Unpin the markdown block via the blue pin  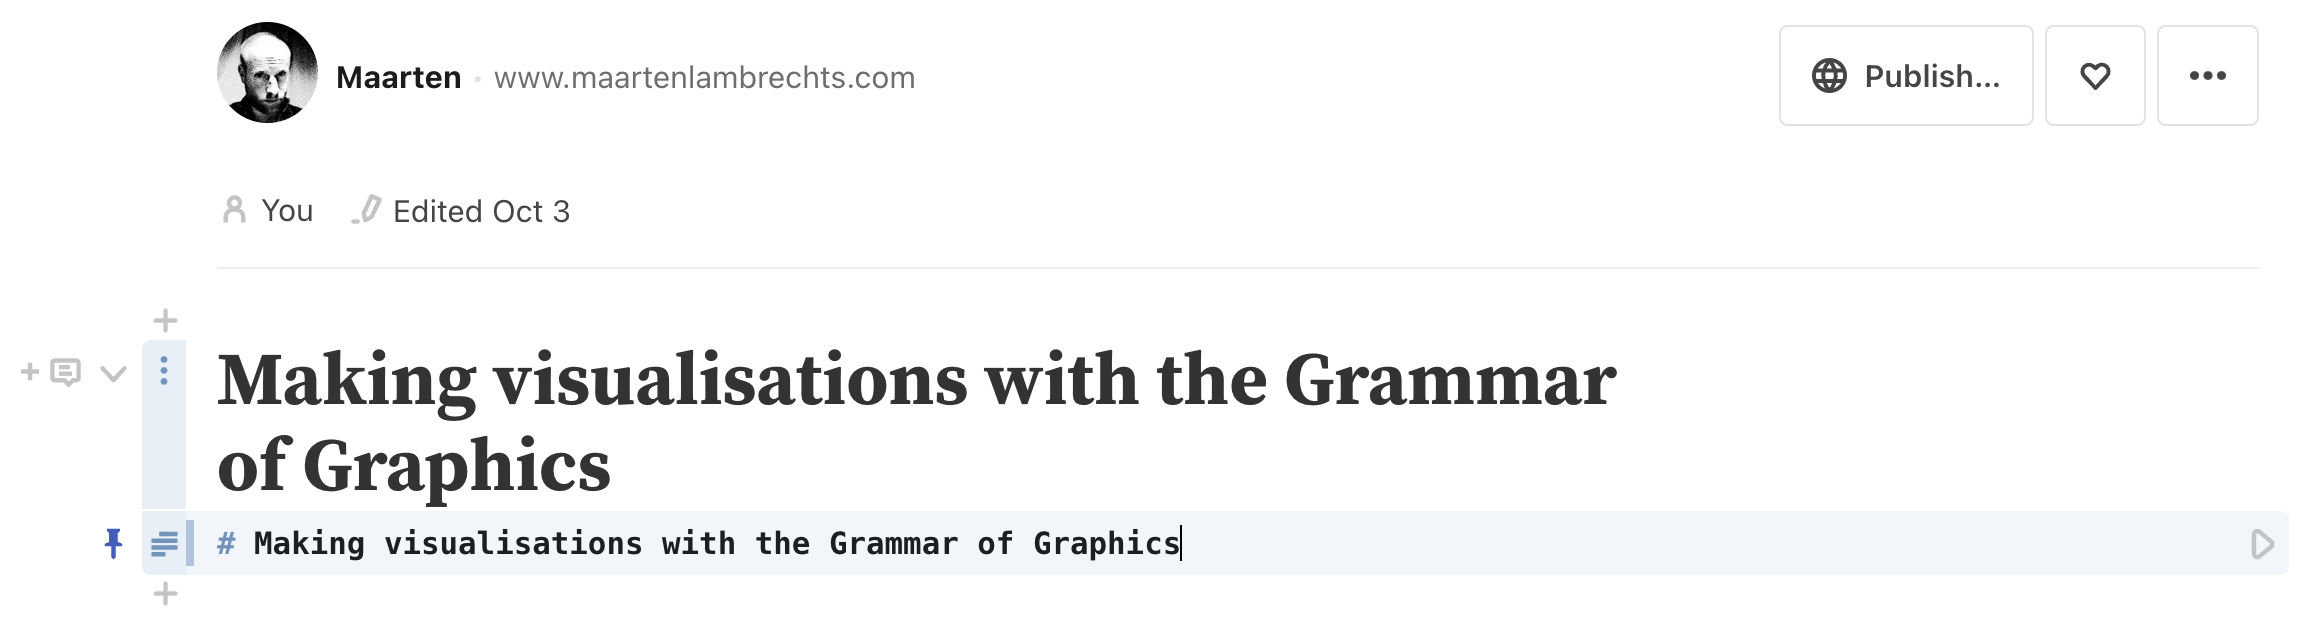click(113, 545)
